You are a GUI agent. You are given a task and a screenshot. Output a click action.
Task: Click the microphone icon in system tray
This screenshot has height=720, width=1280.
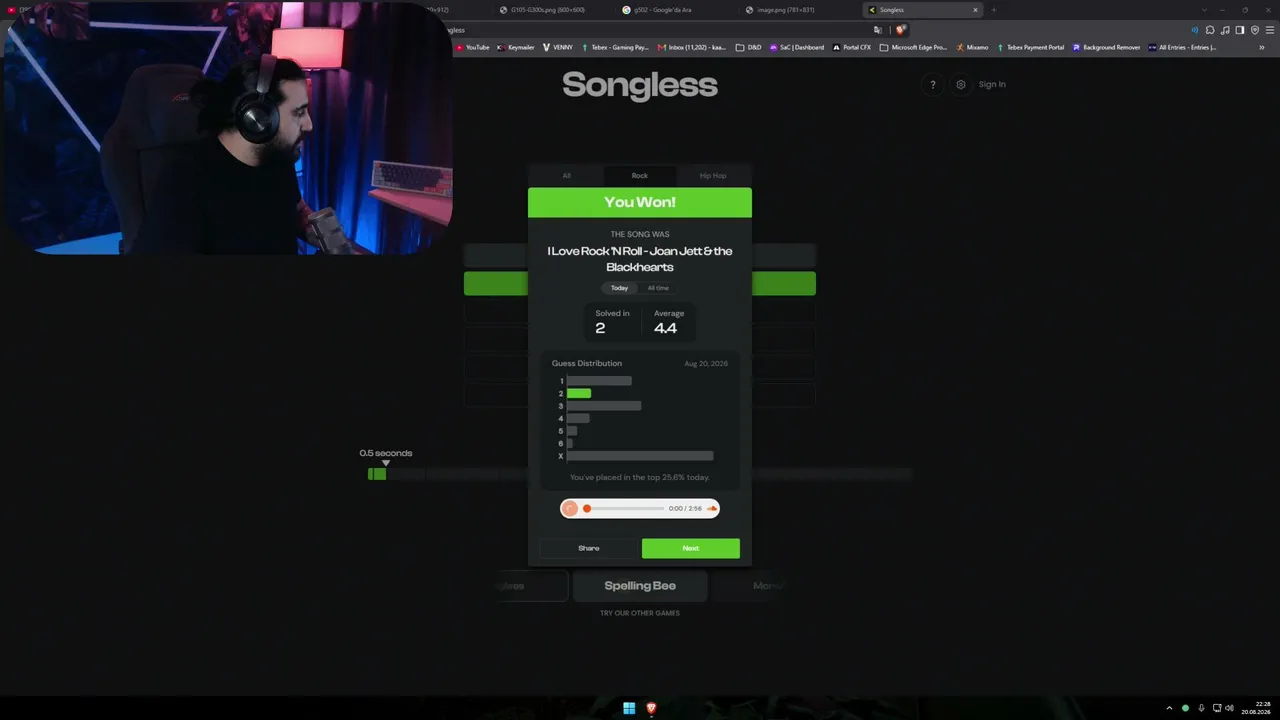tap(1201, 708)
